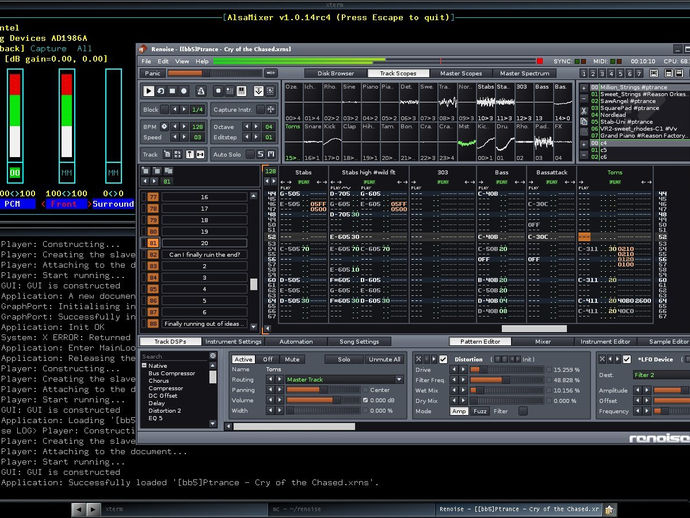Viewport: 690px width, 518px height.
Task: Toggle the Auto Solo checkbox
Action: point(249,154)
